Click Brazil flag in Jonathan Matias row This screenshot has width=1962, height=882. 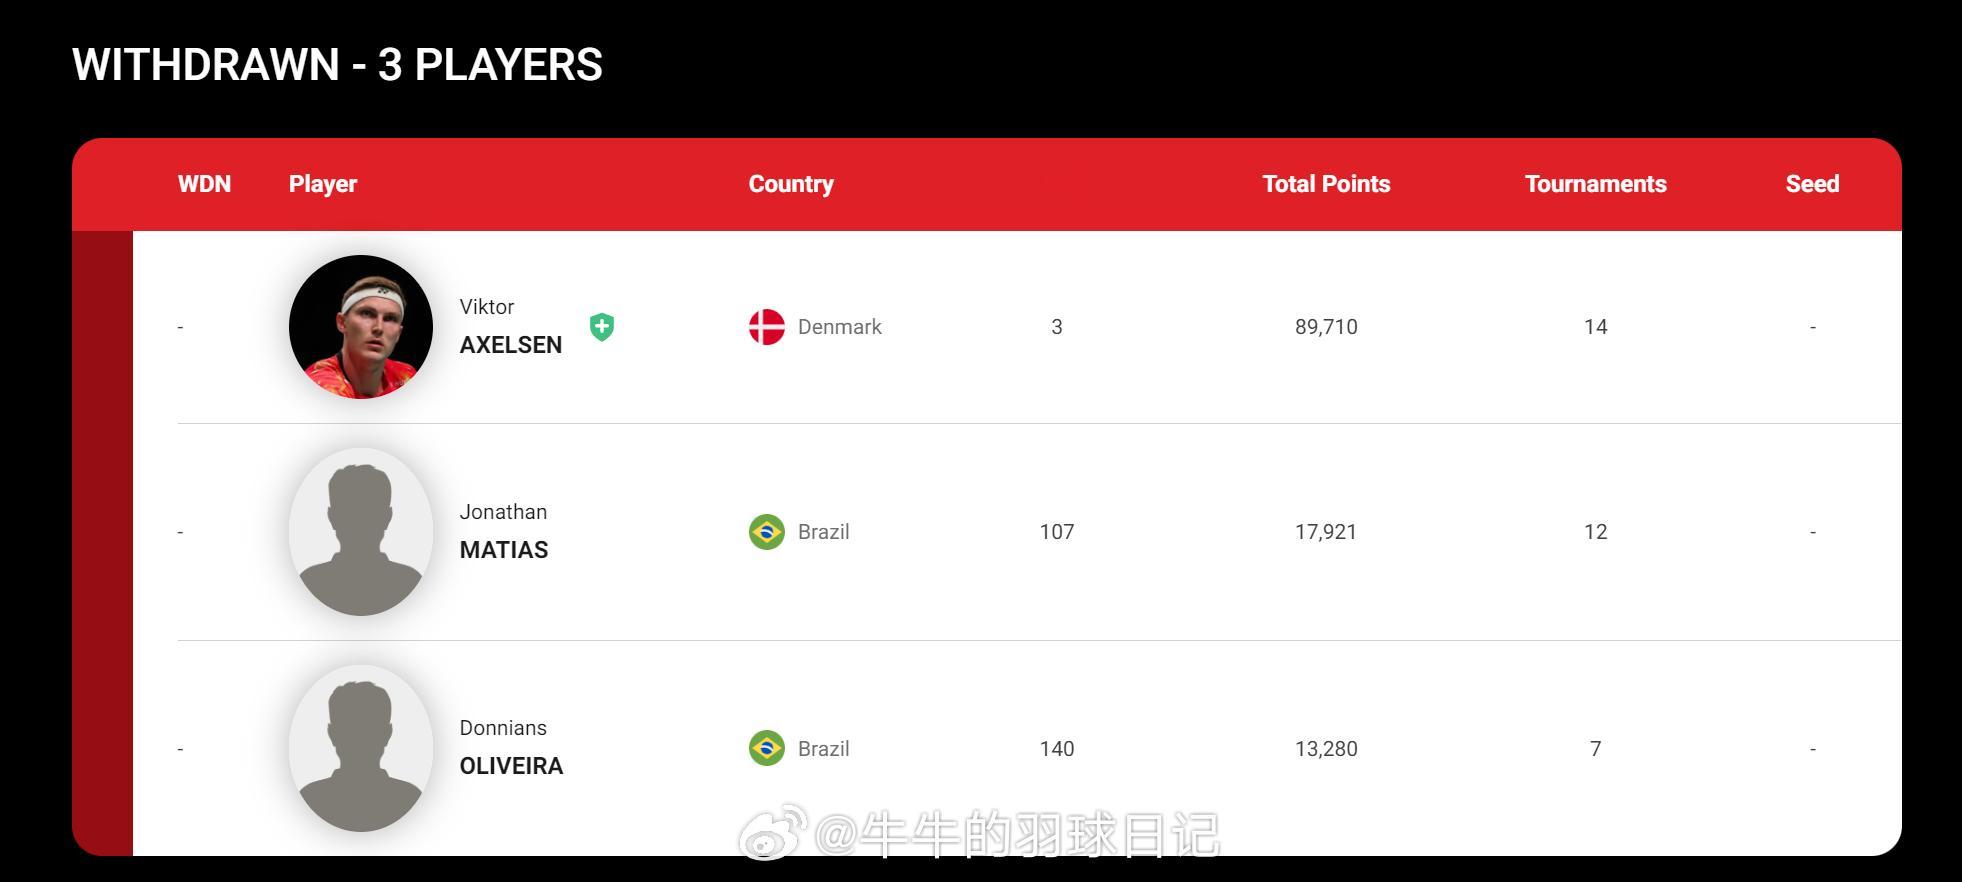coord(767,532)
